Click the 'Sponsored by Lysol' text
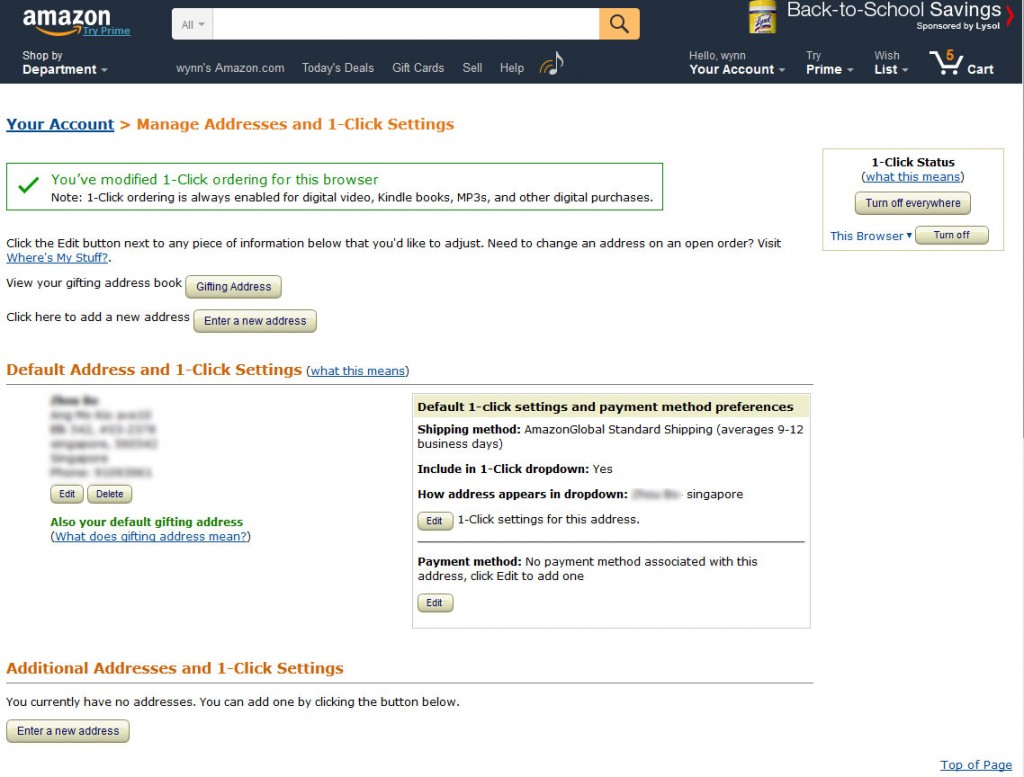This screenshot has height=777, width=1024. [958, 26]
